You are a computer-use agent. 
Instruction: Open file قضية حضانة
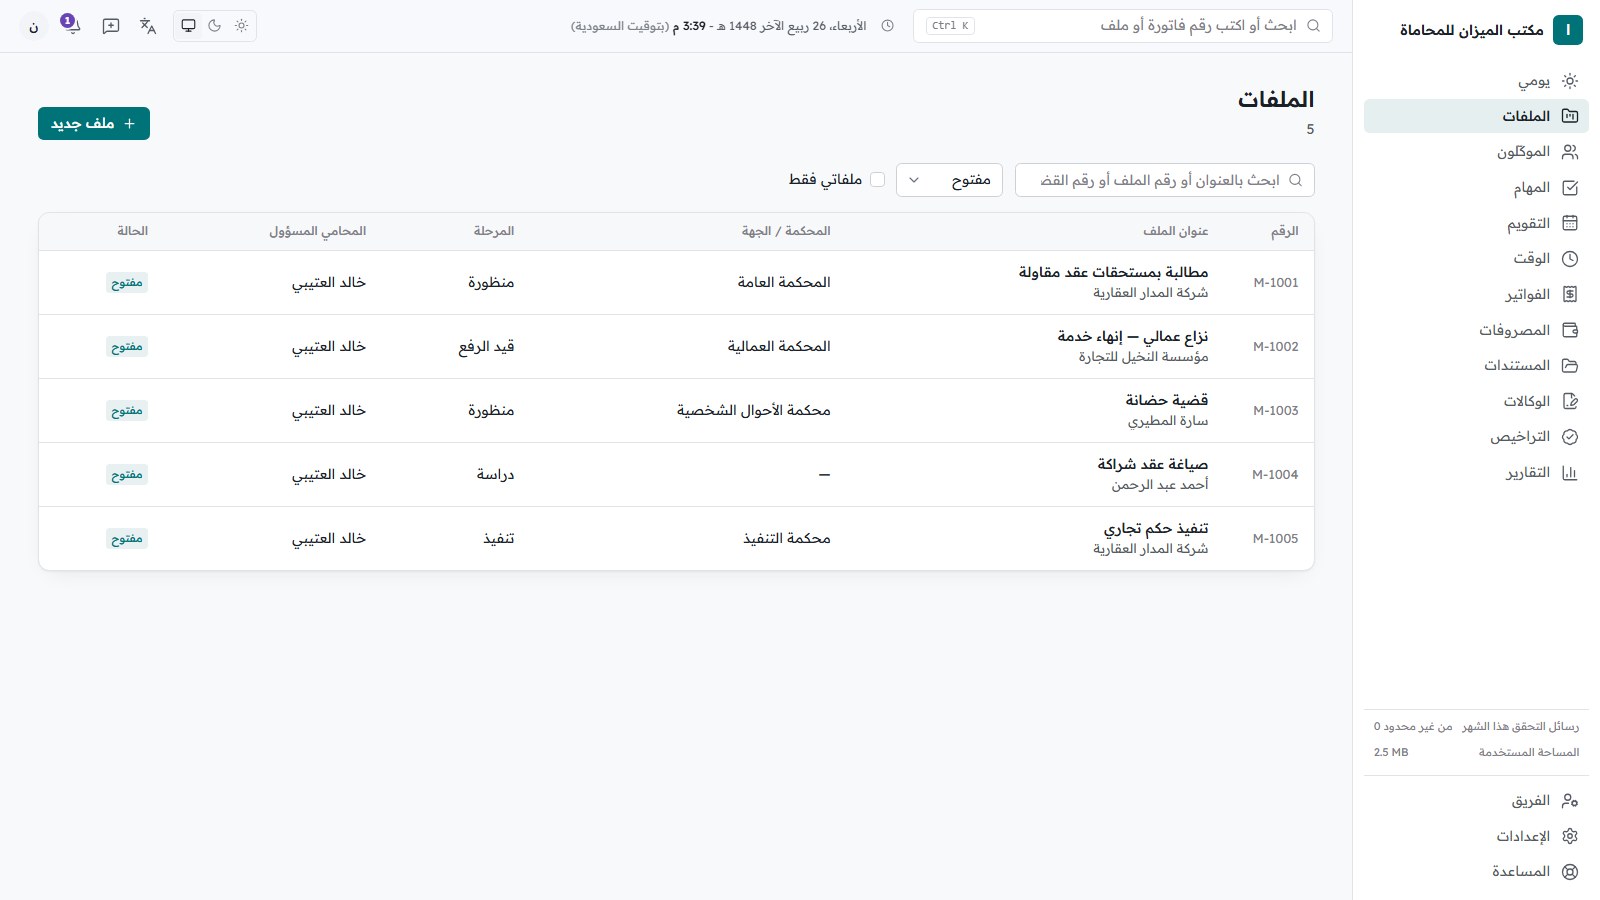(1167, 400)
